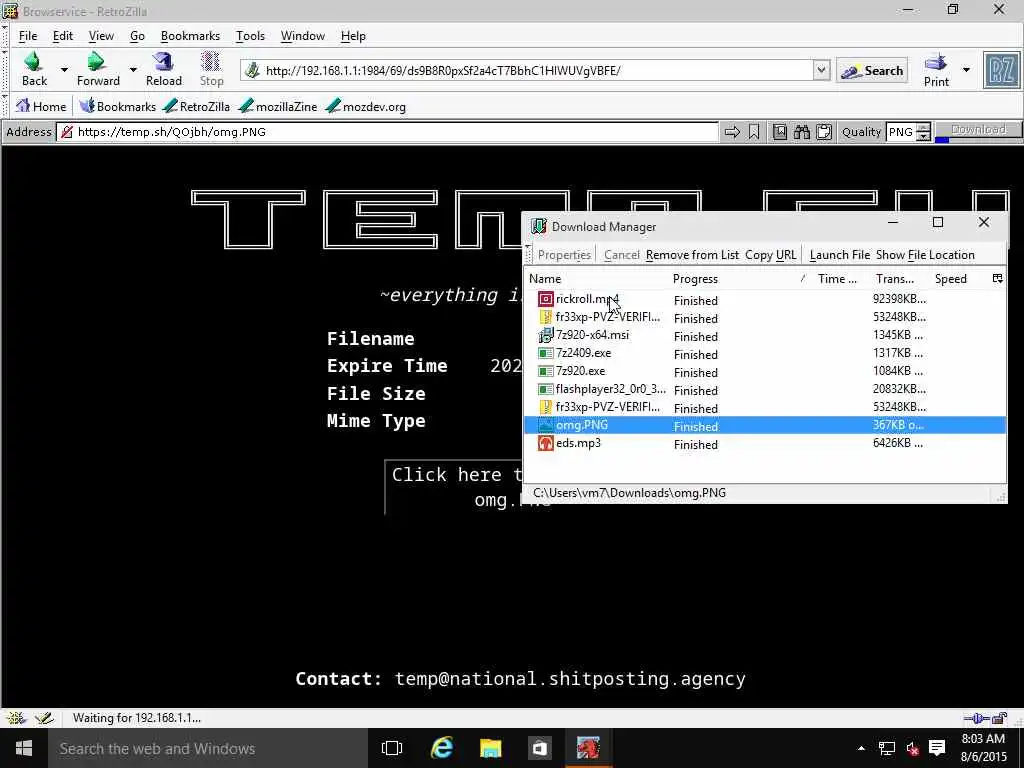Click Show File Location in Download Manager
Viewport: 1024px width, 768px height.
(925, 255)
